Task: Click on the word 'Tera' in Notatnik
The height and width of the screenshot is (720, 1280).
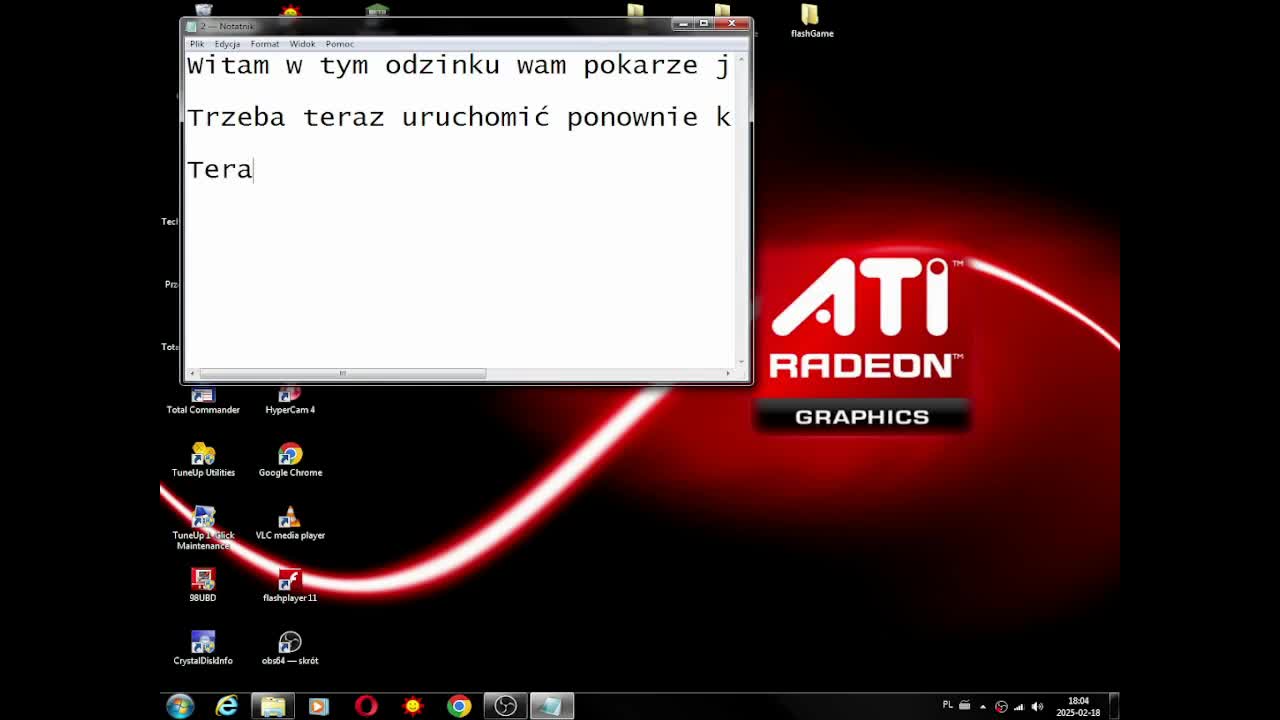Action: click(x=220, y=169)
